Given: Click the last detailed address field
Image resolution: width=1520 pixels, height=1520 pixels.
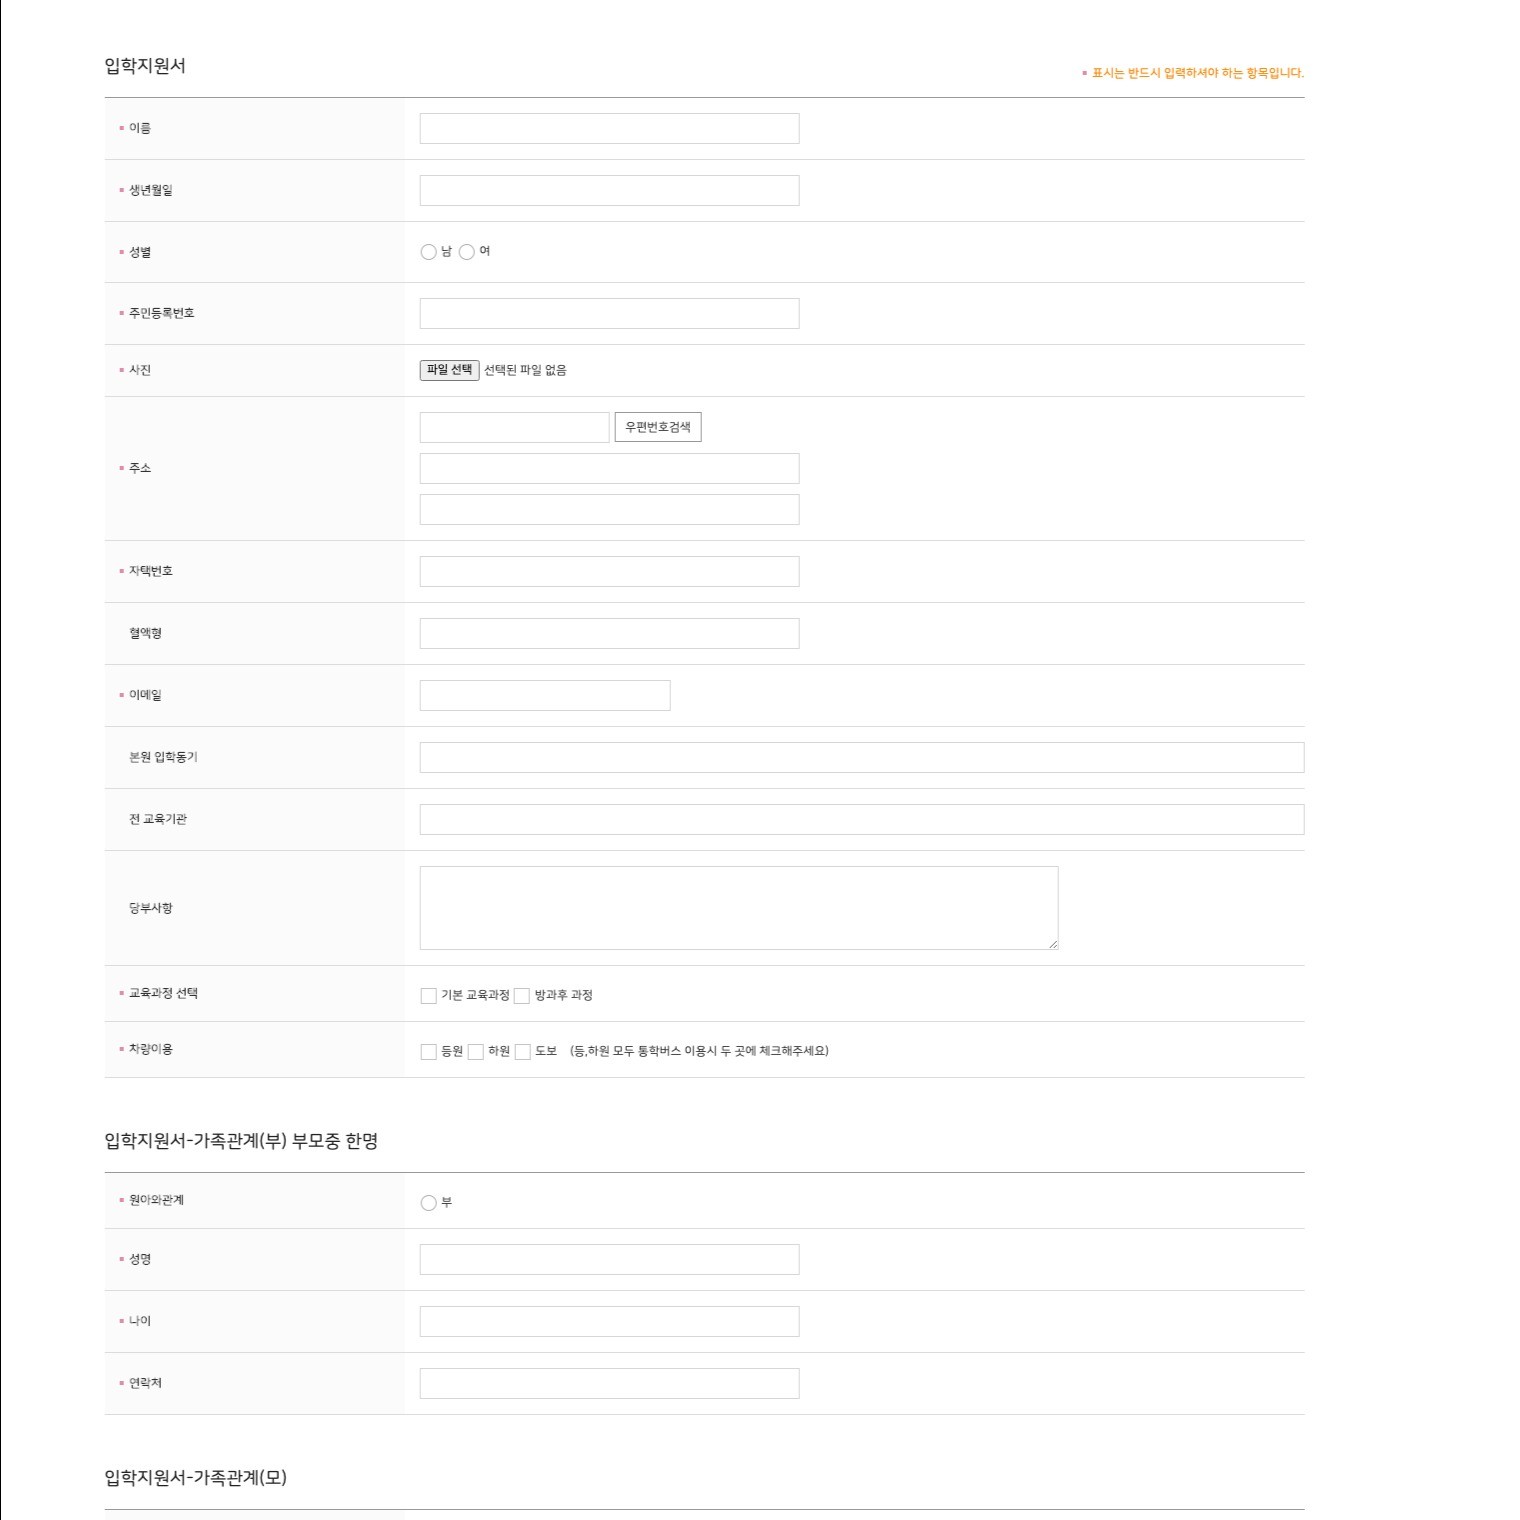Looking at the screenshot, I should pos(609,509).
